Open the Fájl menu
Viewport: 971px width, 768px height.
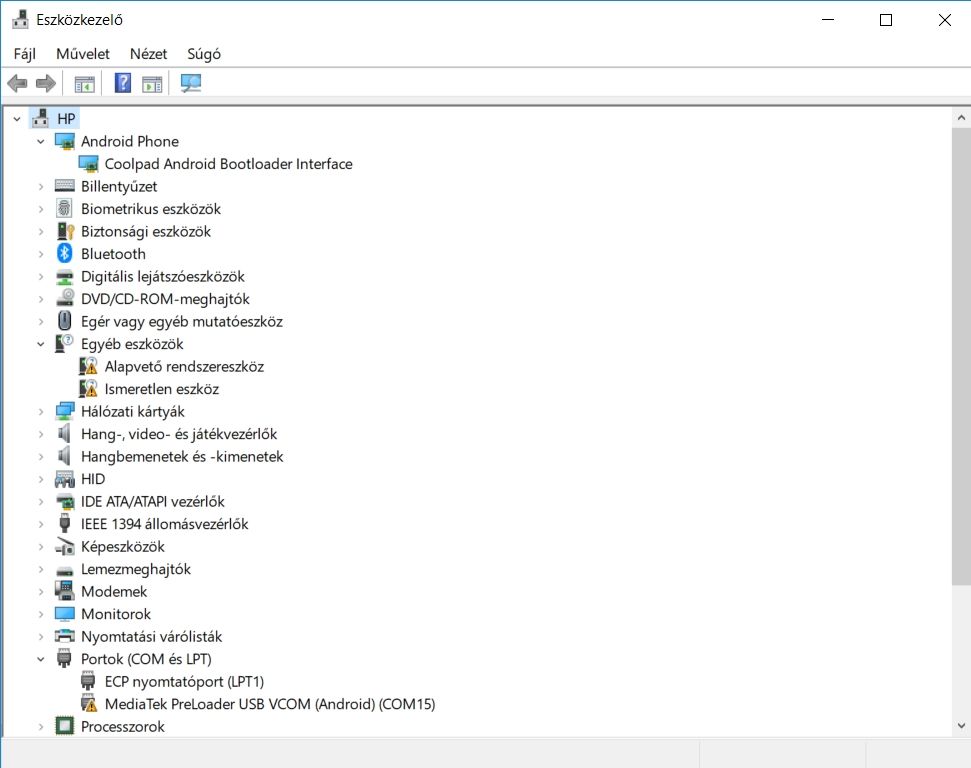25,54
